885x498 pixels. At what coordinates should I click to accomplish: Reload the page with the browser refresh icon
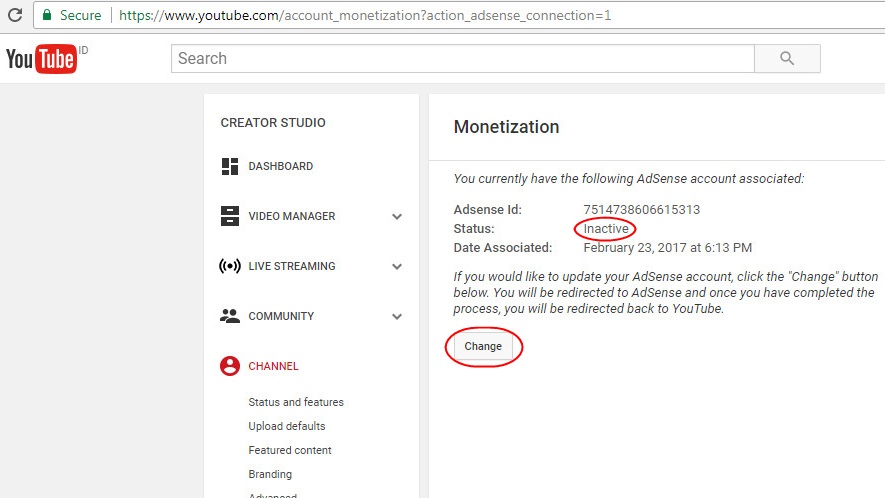point(15,15)
